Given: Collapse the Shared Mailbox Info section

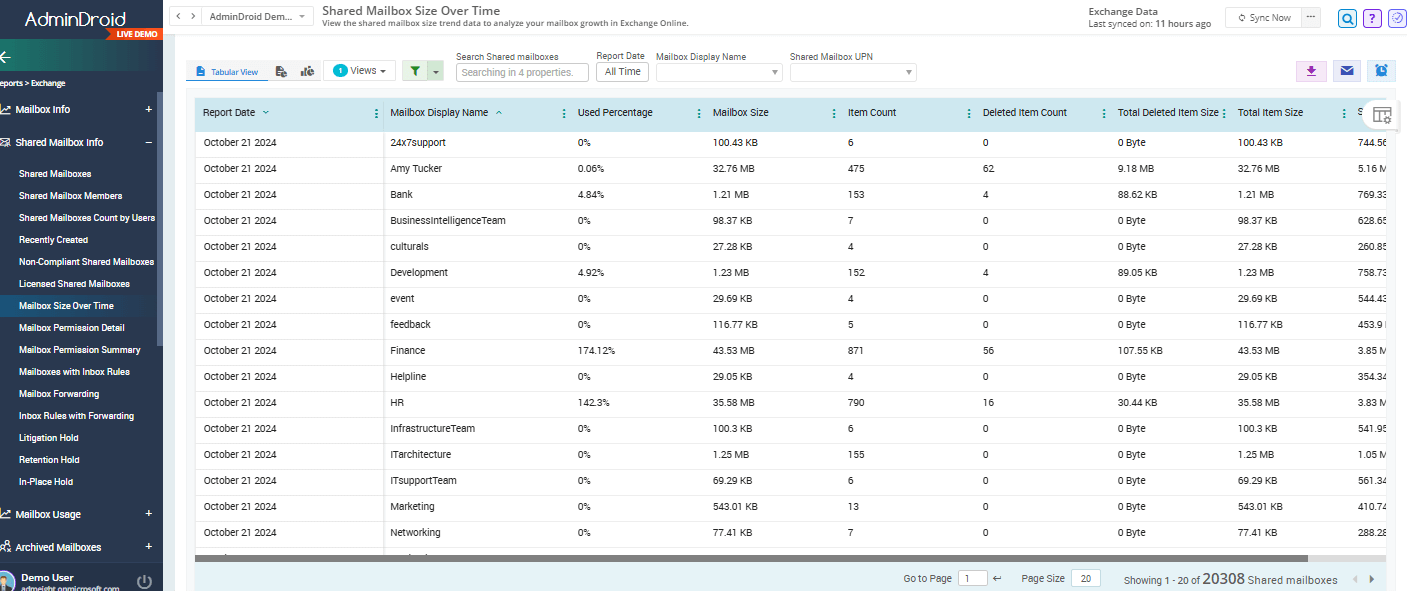Looking at the screenshot, I should click(x=149, y=143).
